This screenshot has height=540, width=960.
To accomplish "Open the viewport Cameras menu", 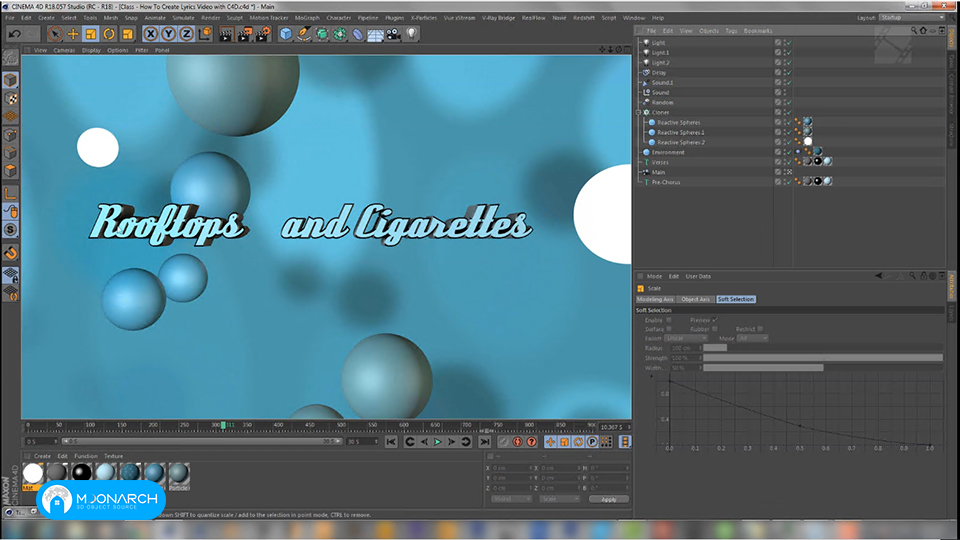I will click(64, 50).
